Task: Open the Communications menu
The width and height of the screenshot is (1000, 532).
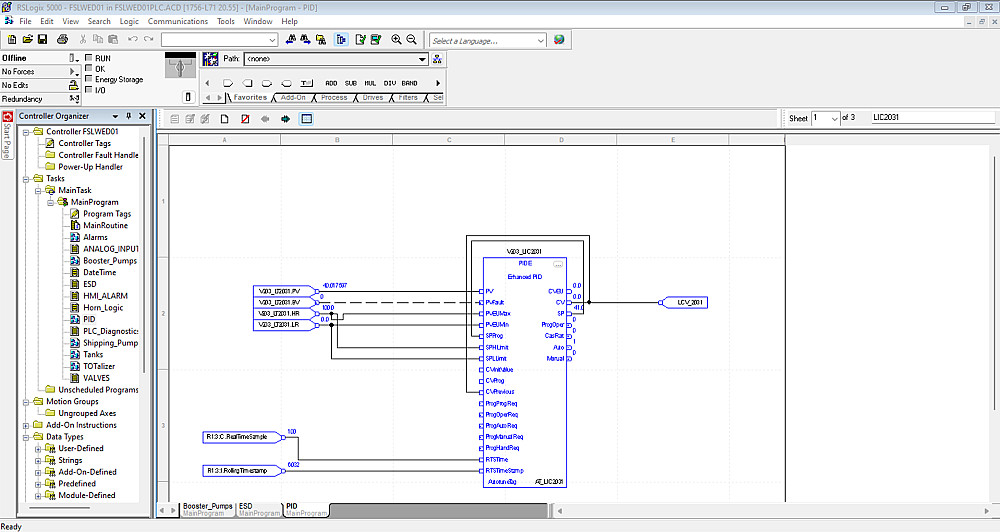Action: click(178, 21)
